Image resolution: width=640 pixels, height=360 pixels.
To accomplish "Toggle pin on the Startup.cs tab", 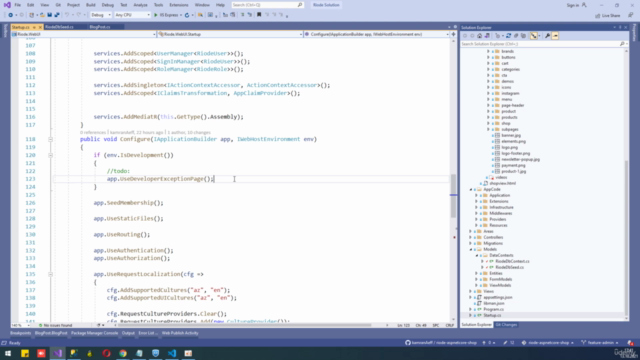I will tap(34, 27).
